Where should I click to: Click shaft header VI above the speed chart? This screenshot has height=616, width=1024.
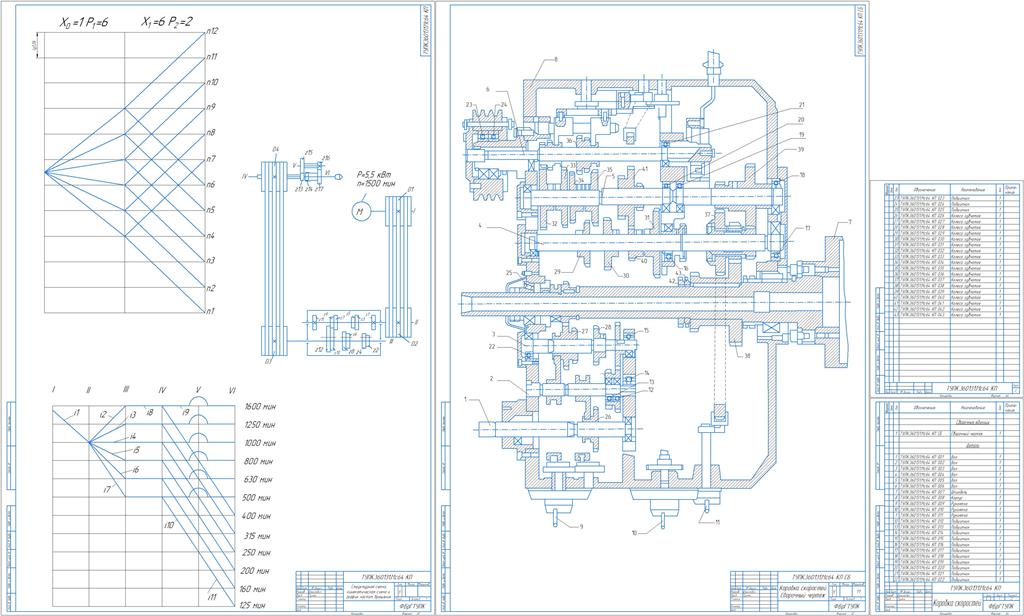point(232,391)
